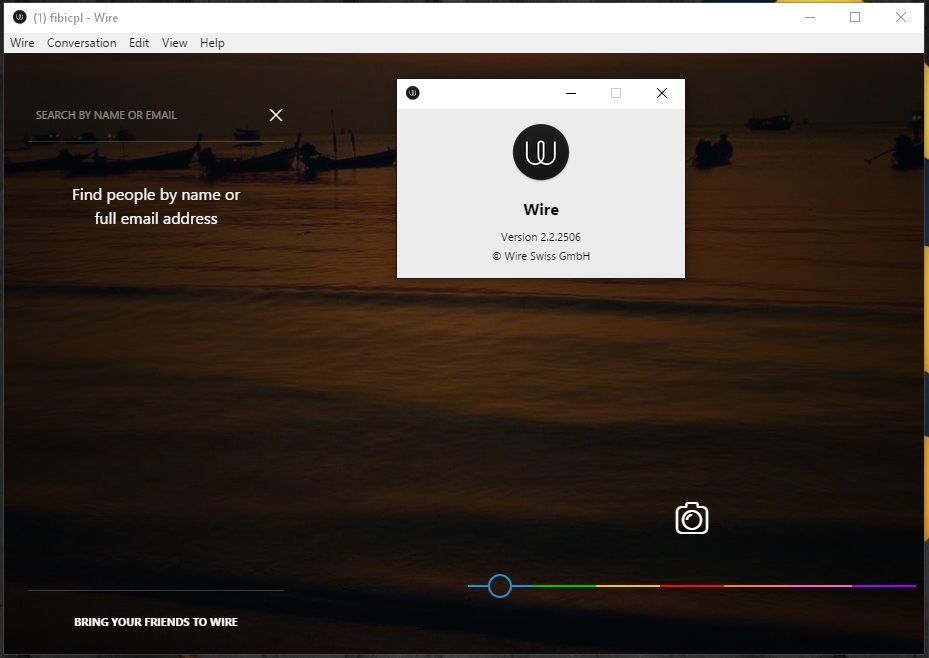
Task: Click the Version 2.2.2506 text
Action: click(541, 237)
